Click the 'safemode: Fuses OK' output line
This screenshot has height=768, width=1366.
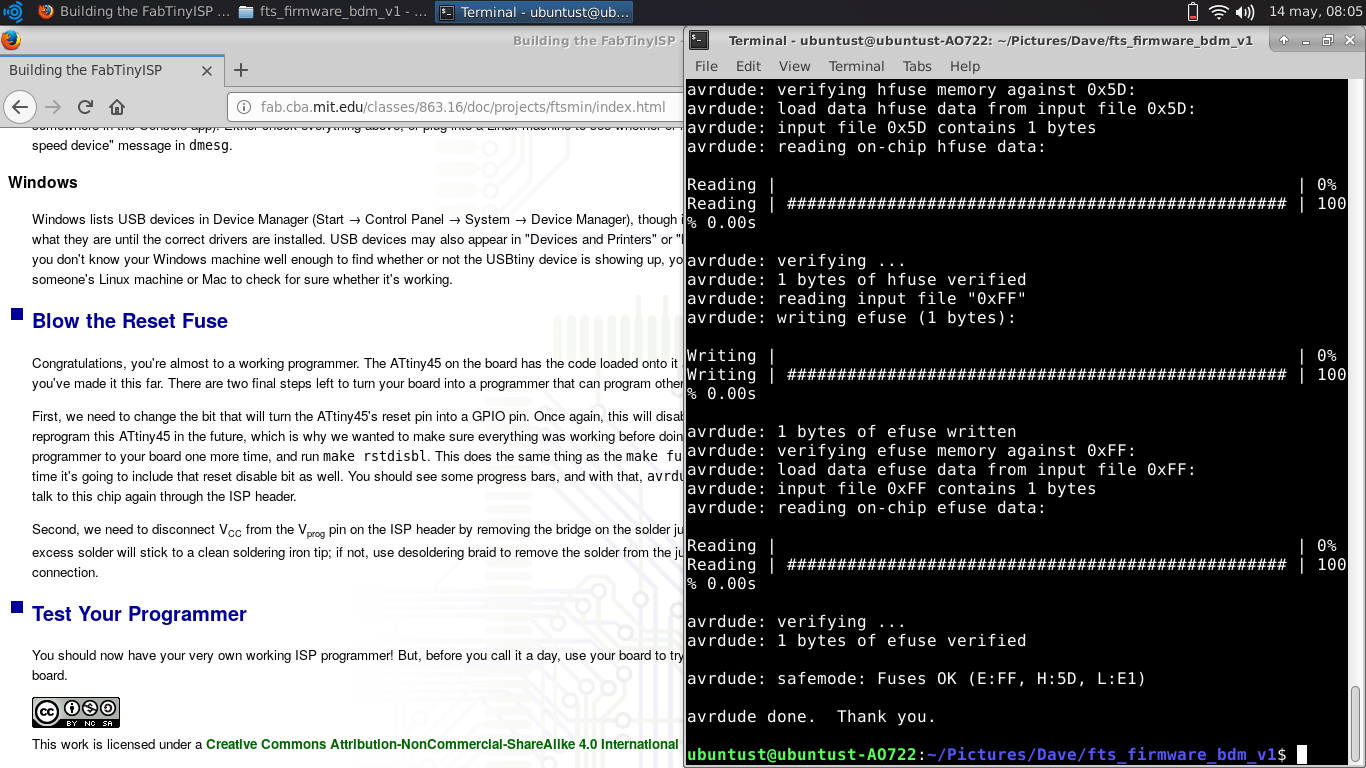point(916,678)
